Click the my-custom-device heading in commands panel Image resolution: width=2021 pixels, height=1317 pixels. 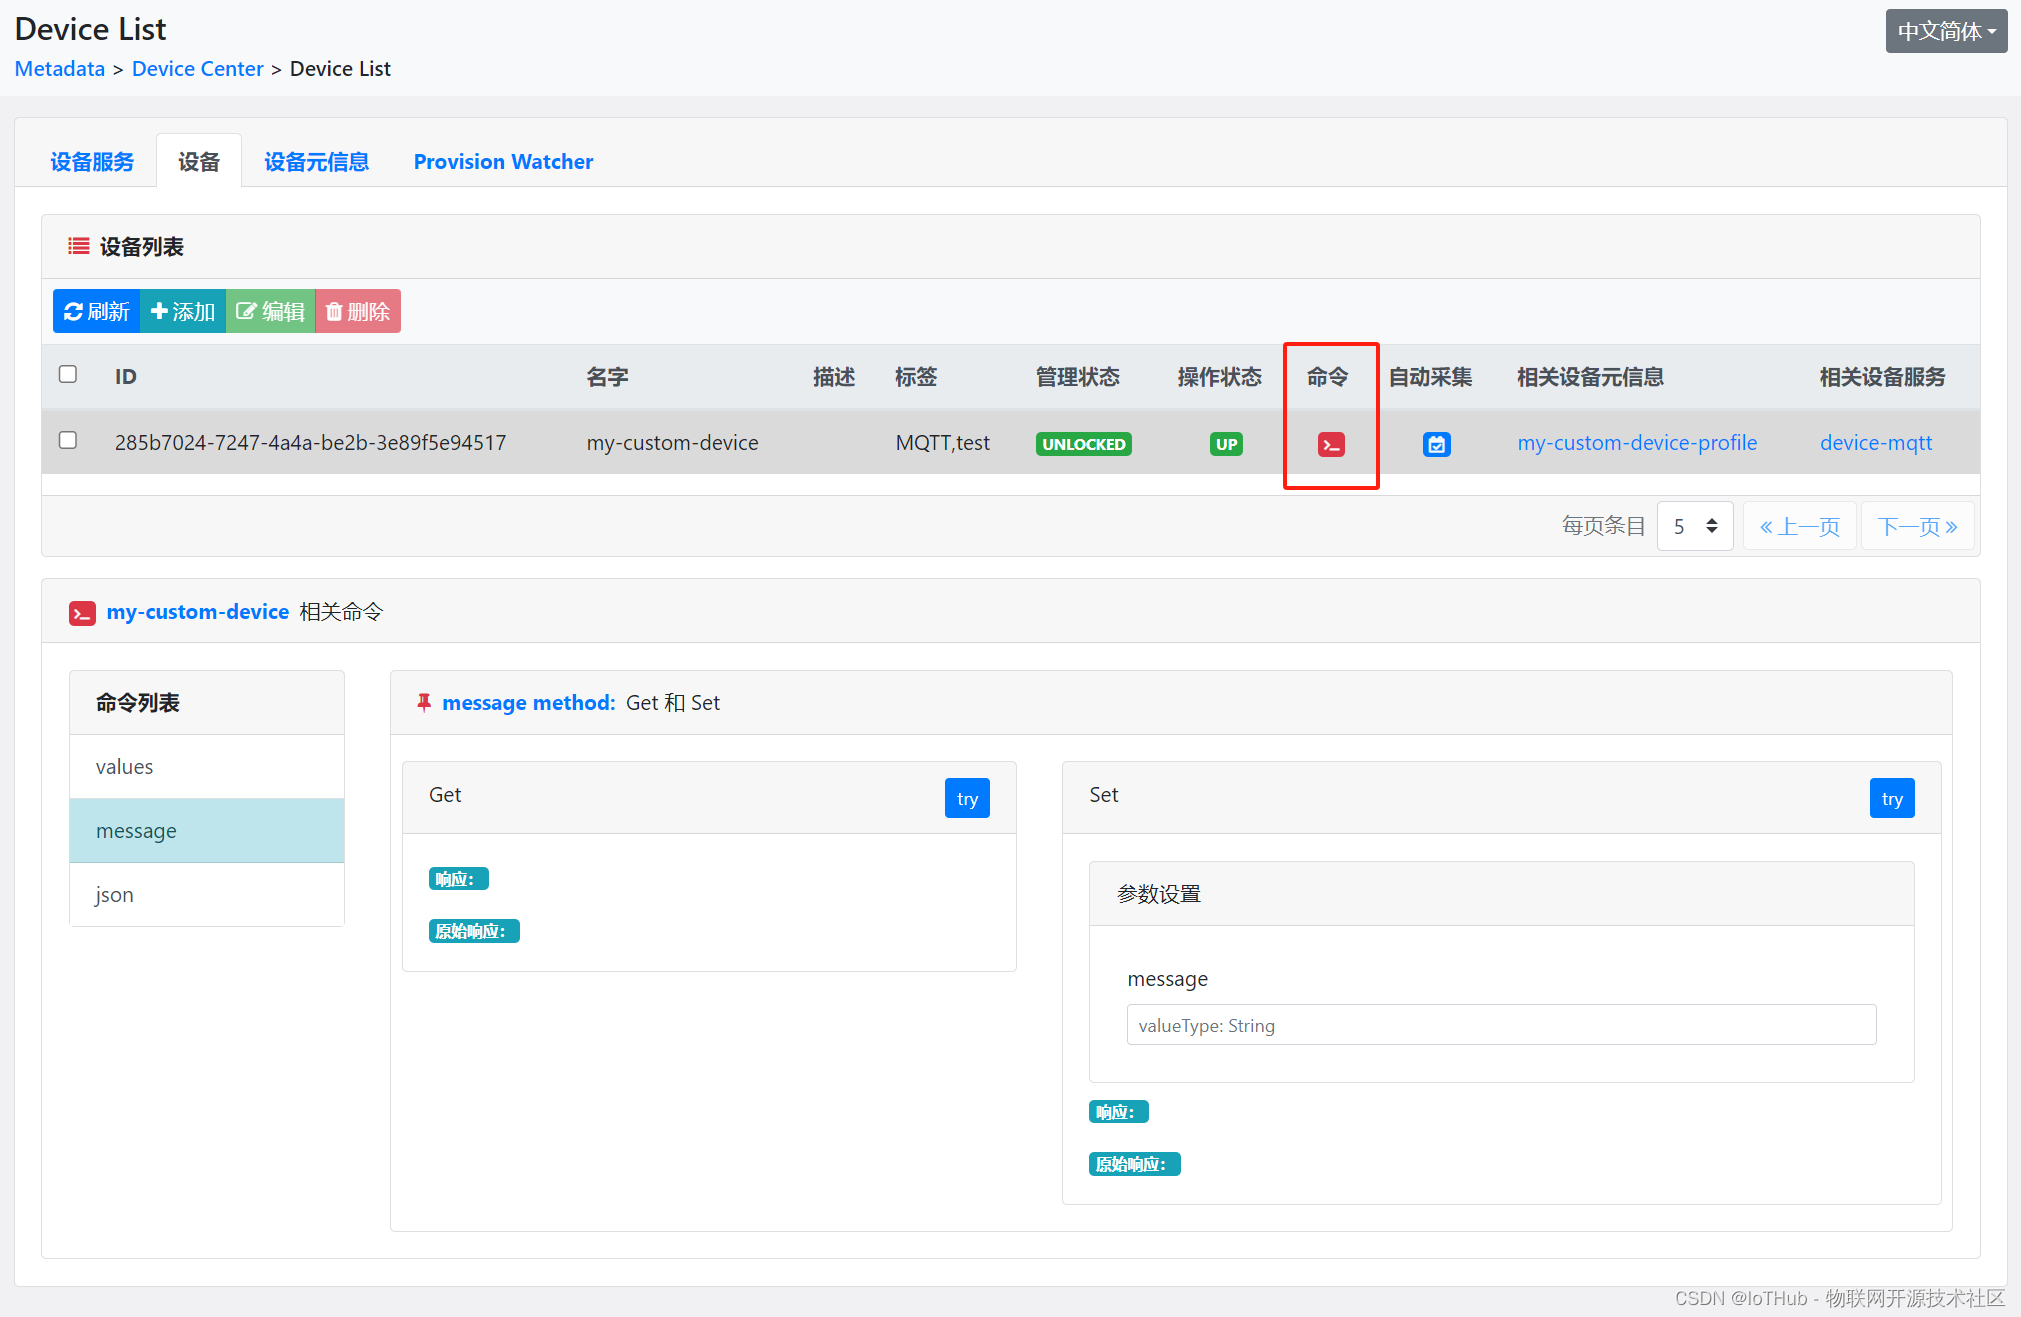tap(198, 612)
